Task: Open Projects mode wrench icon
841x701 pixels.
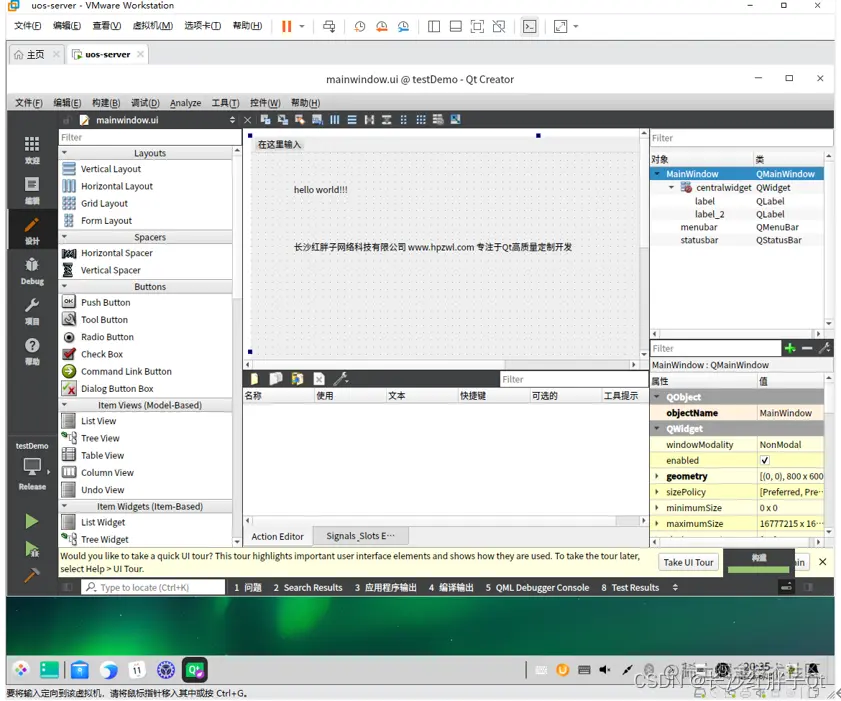Action: point(32,312)
